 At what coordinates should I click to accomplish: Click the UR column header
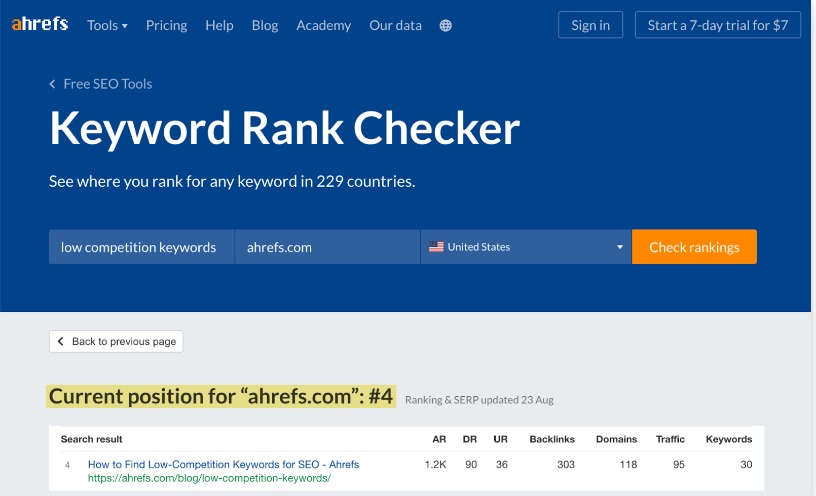[x=501, y=439]
